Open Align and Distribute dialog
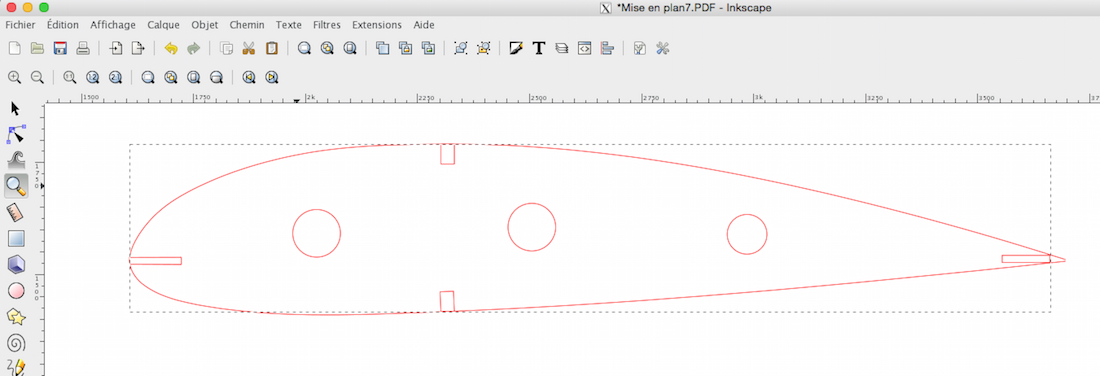The image size is (1100, 376). click(608, 48)
